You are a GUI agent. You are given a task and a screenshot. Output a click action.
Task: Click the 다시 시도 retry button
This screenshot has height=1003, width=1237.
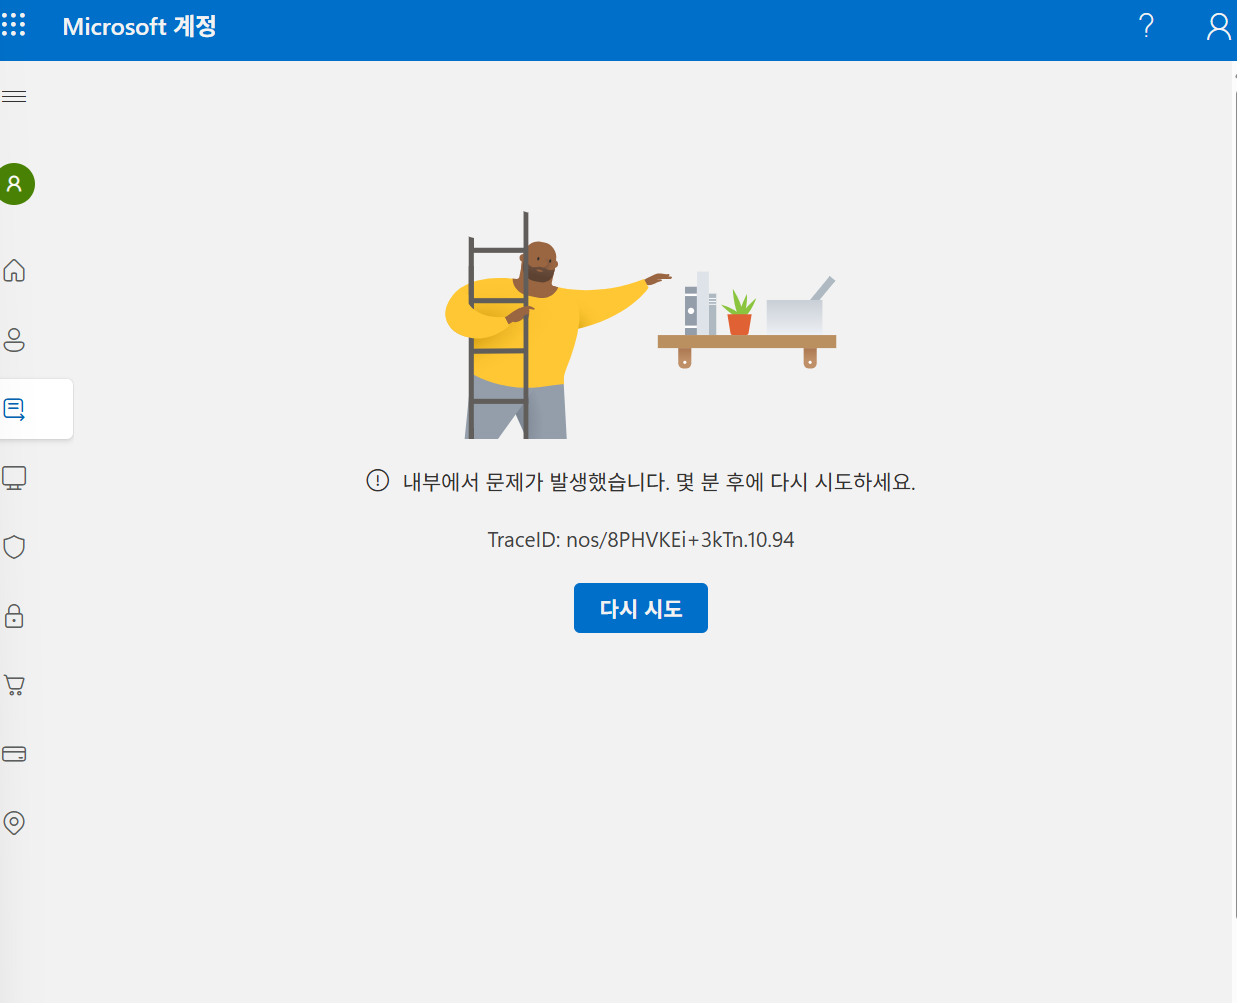click(x=641, y=608)
